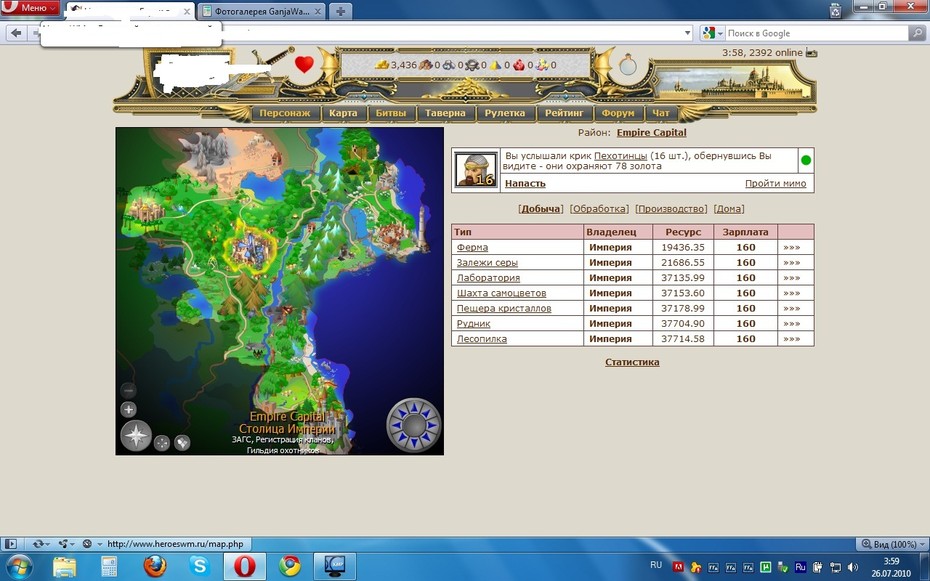Click Напасть to attack the infantry
The width and height of the screenshot is (930, 581).
tap(525, 183)
